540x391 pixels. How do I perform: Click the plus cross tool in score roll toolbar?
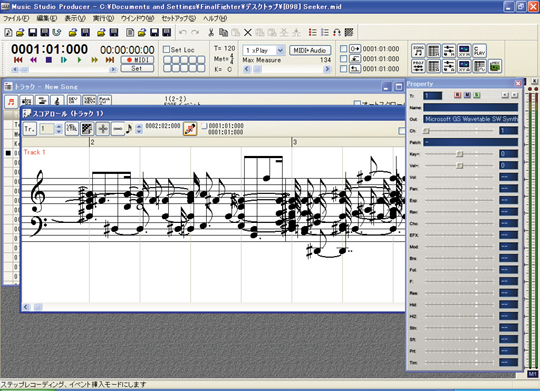click(x=103, y=129)
